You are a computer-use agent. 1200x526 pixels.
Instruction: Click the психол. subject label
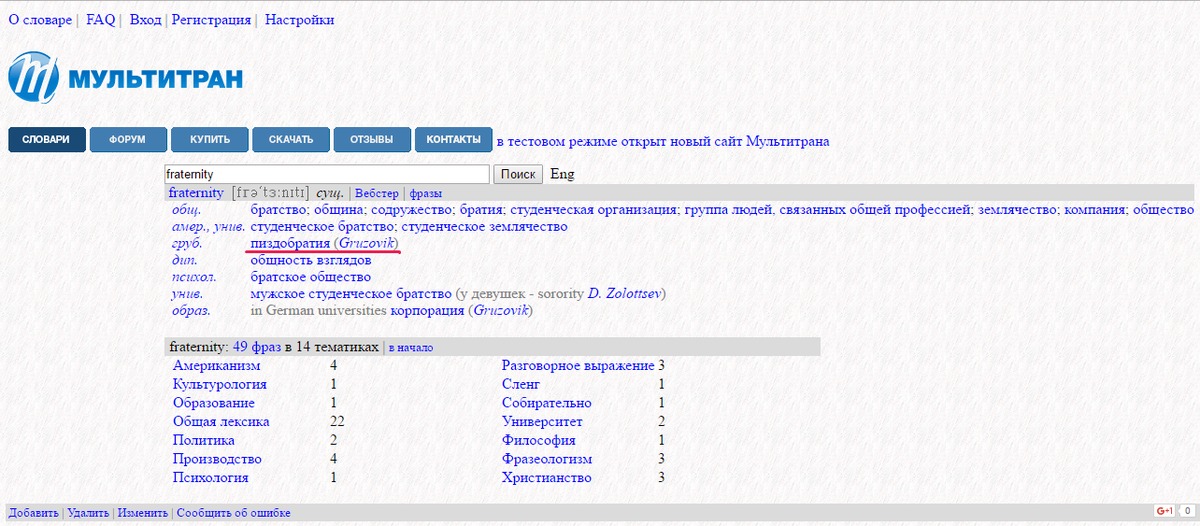pyautogui.click(x=194, y=277)
